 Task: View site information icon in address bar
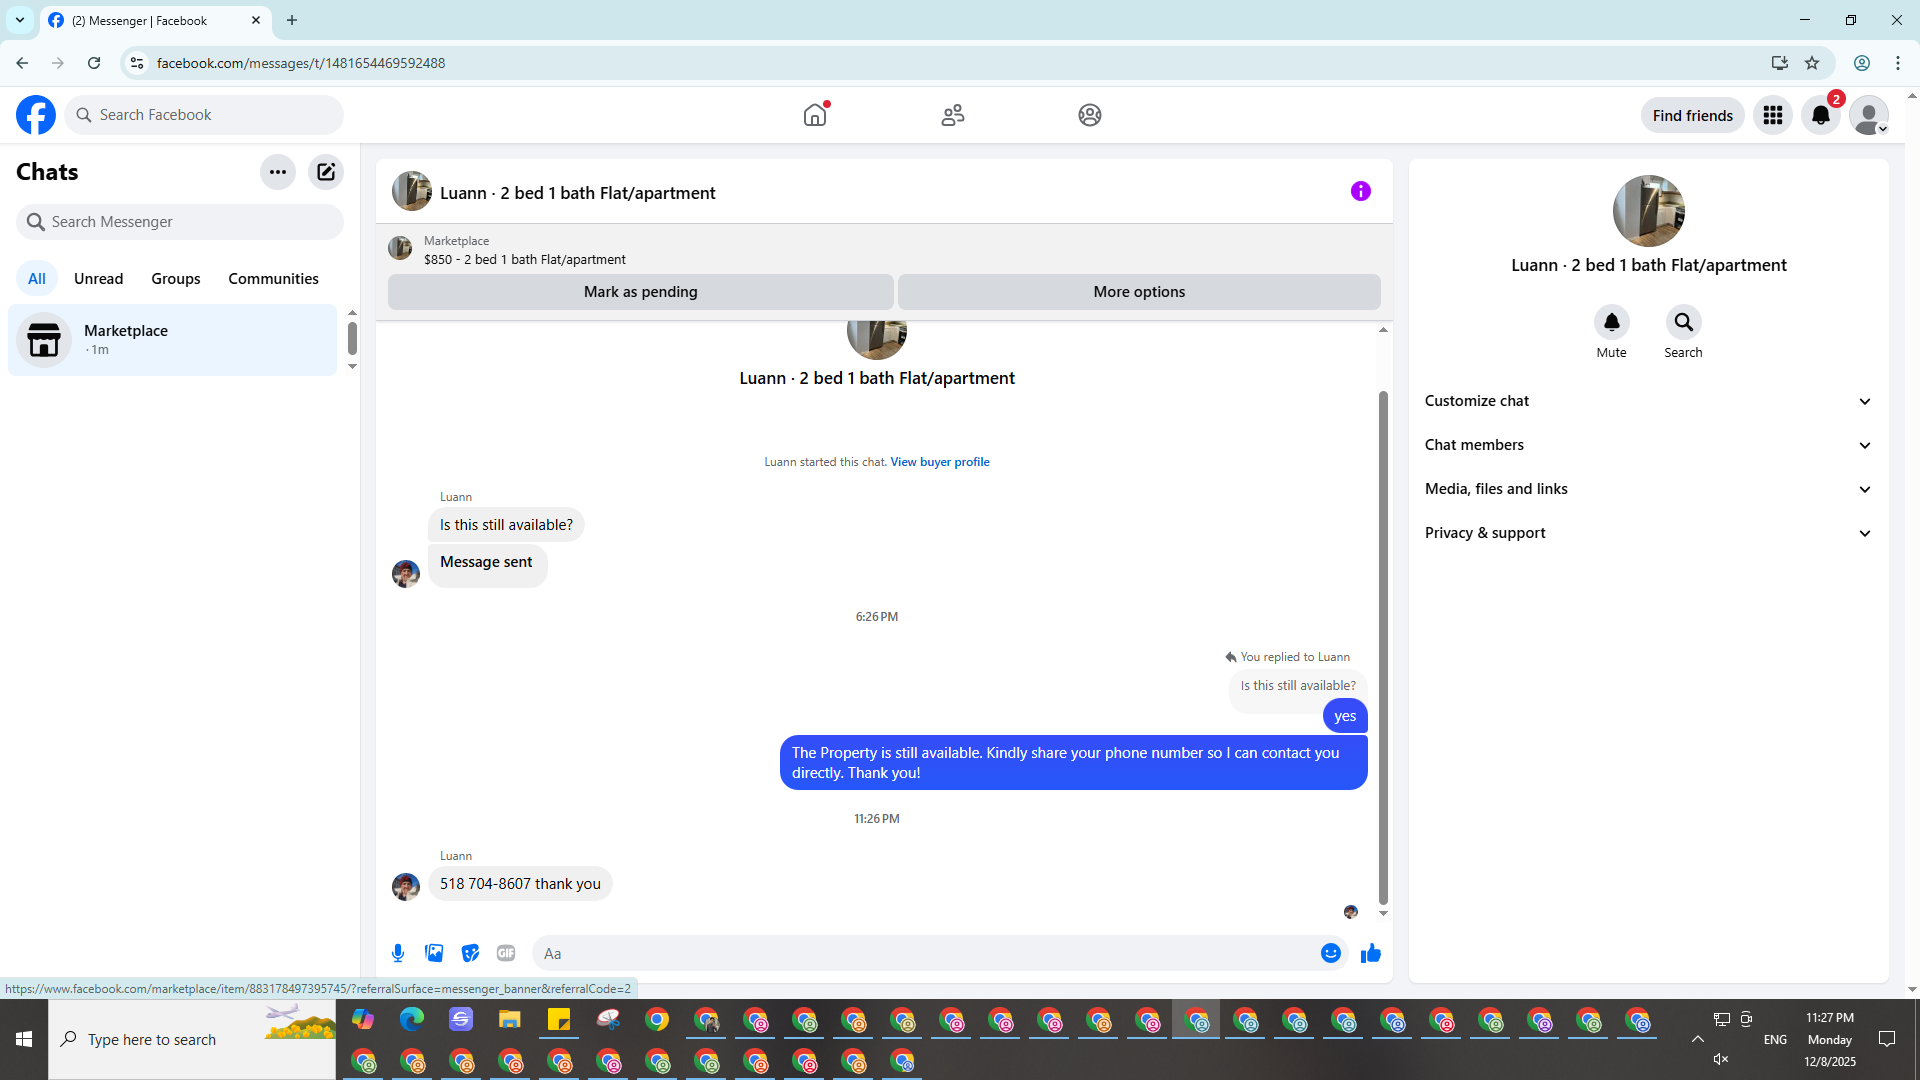137,63
